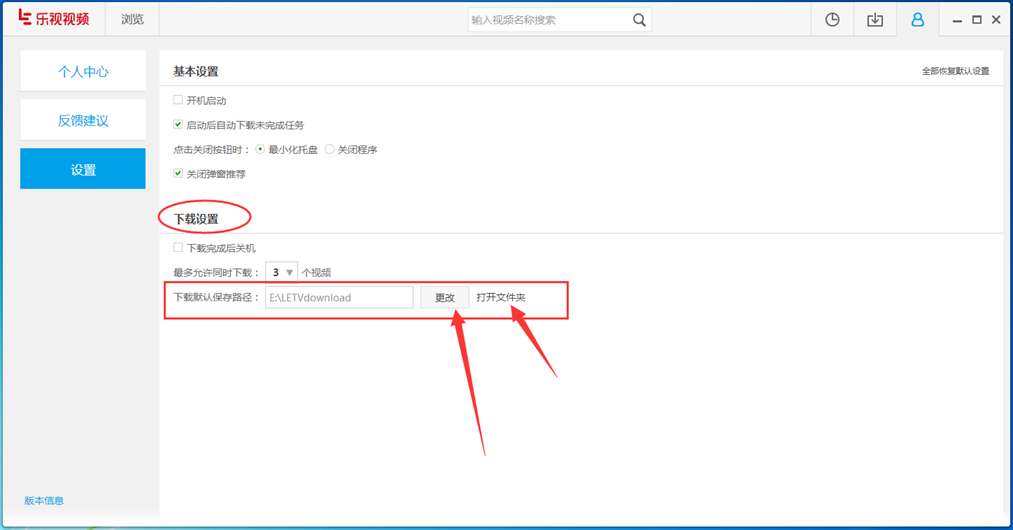The image size is (1013, 530).
Task: Click the 基本设置 section heading
Action: (x=196, y=71)
